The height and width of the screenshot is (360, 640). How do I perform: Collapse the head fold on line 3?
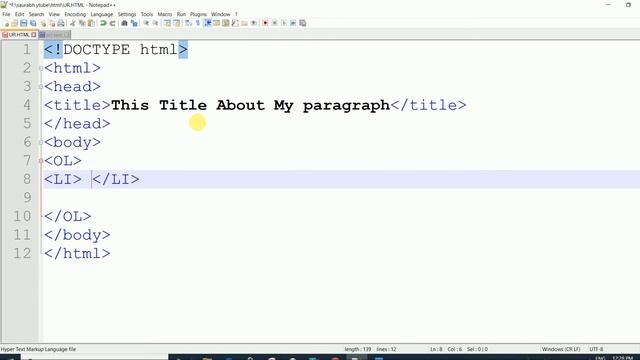coord(41,87)
